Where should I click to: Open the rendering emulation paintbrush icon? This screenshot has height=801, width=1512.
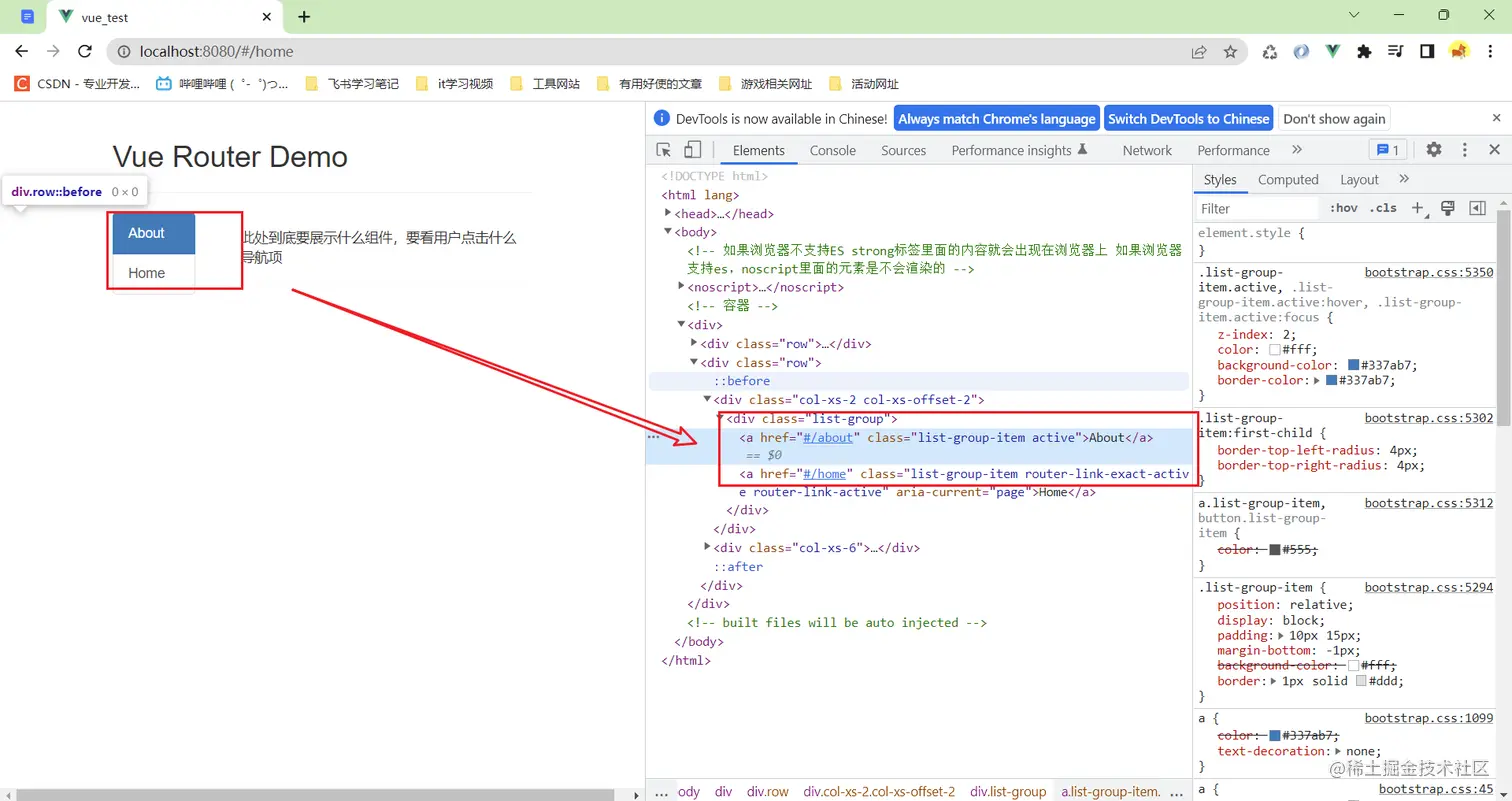tap(1447, 208)
